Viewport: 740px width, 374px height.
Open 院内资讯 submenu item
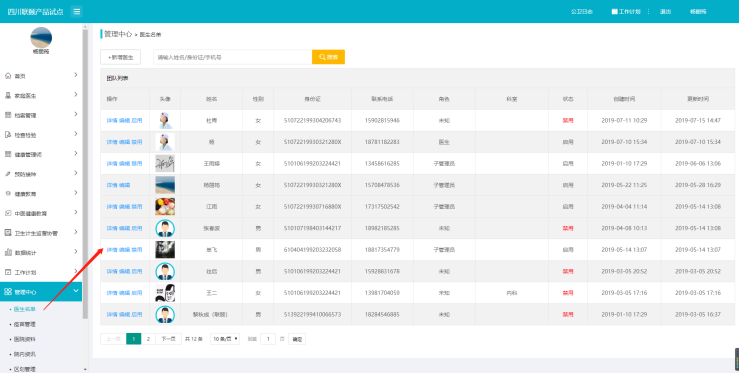pyautogui.click(x=25, y=354)
